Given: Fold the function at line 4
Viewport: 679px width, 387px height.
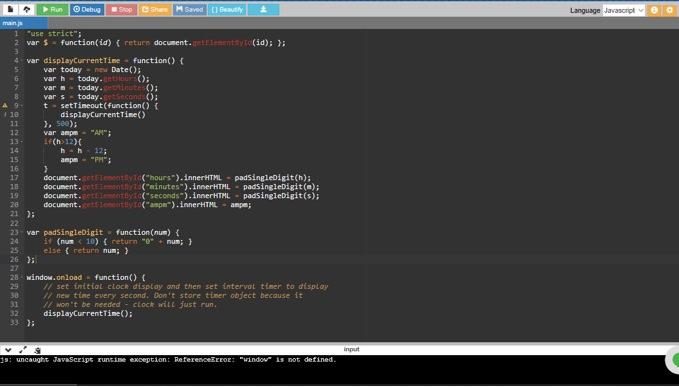Looking at the screenshot, I should point(22,61).
